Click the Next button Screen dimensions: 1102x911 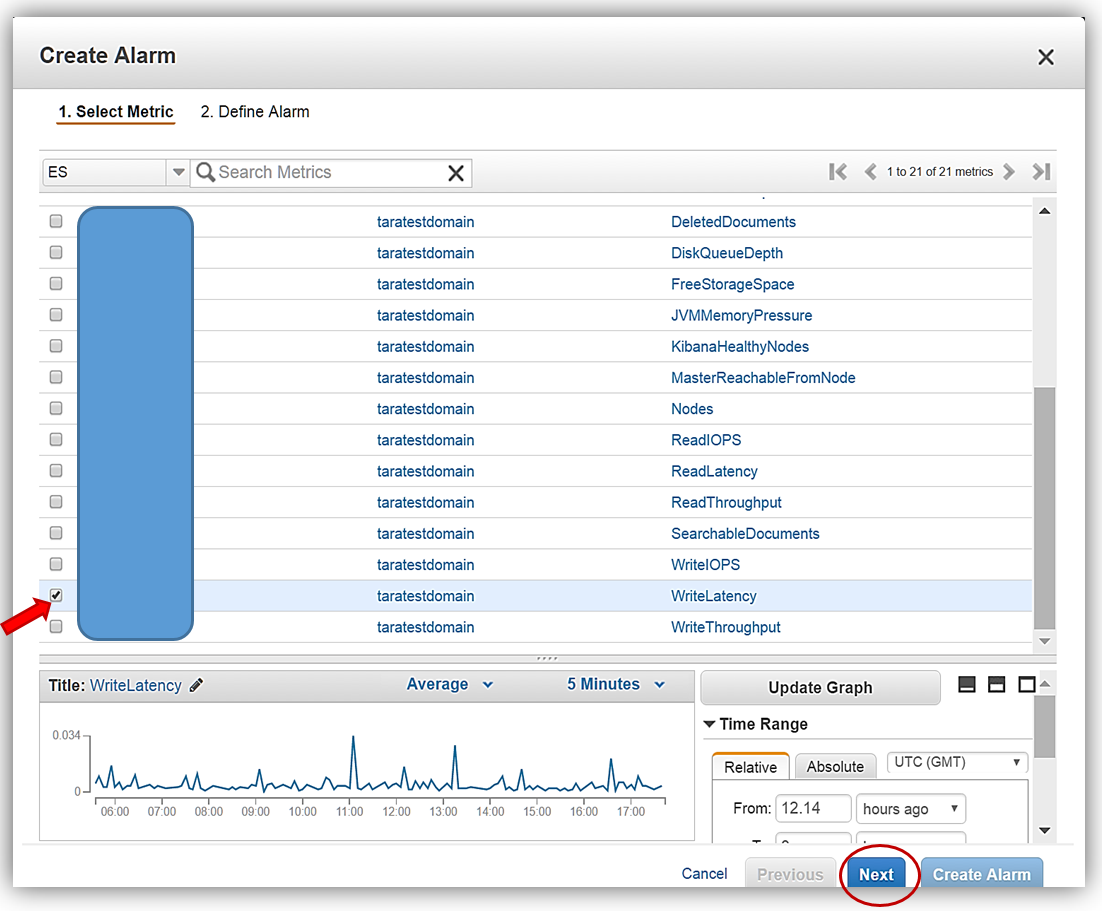[x=876, y=874]
